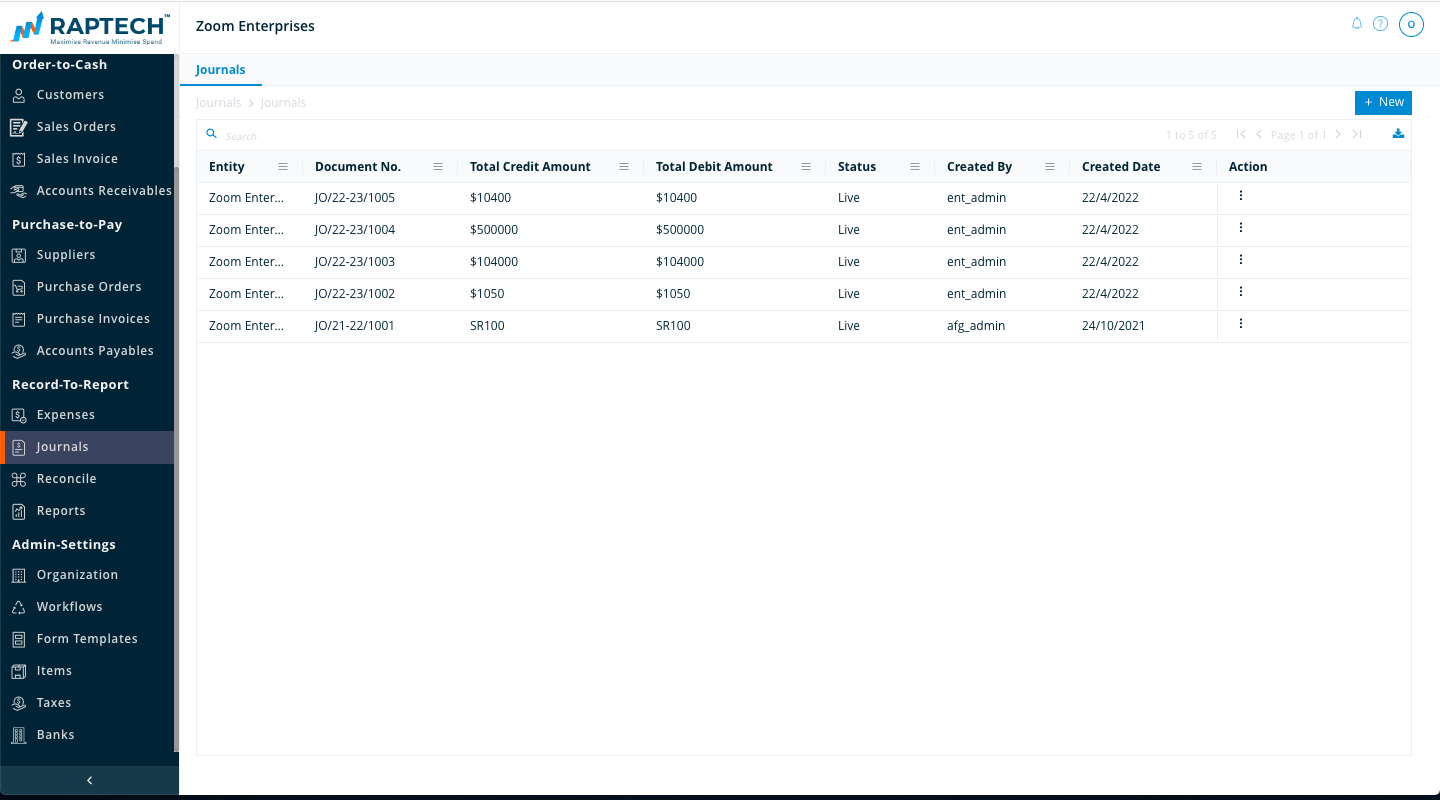The height and width of the screenshot is (800, 1440).
Task: Click the Purchase Invoices sidebar icon
Action: pyautogui.click(x=19, y=319)
